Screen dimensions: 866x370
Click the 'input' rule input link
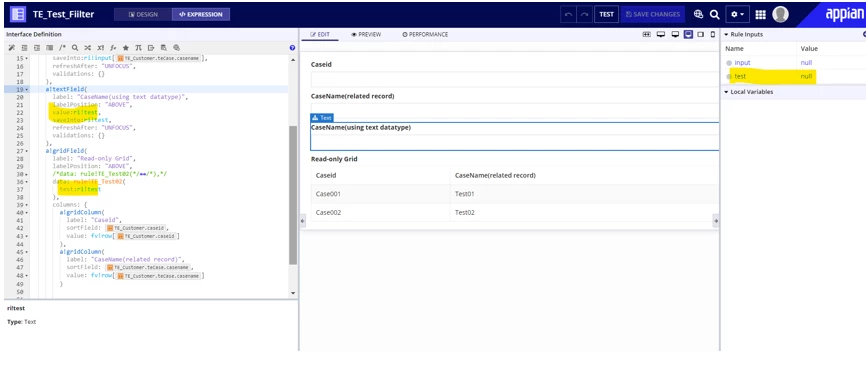tap(742, 63)
